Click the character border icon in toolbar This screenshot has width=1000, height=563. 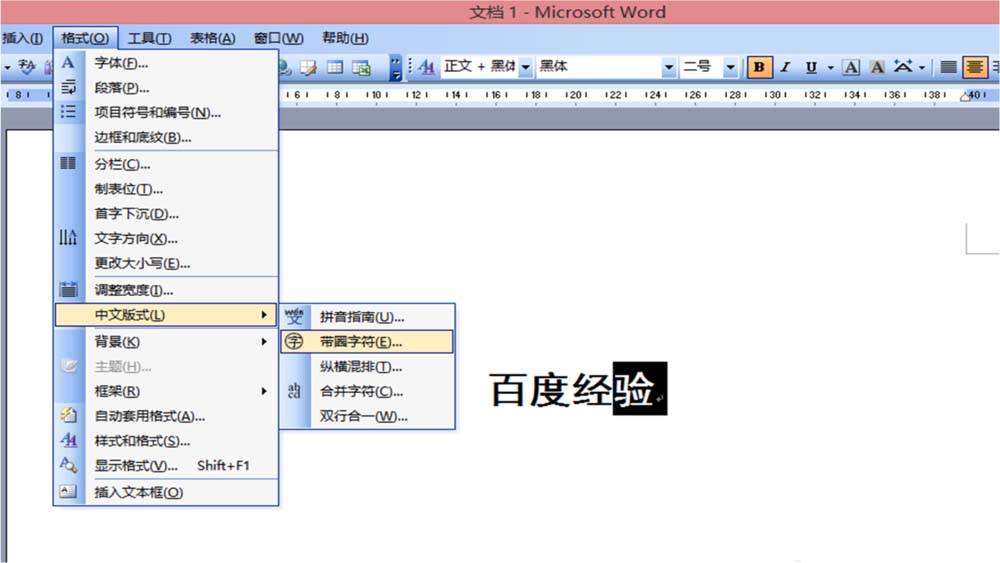click(851, 67)
